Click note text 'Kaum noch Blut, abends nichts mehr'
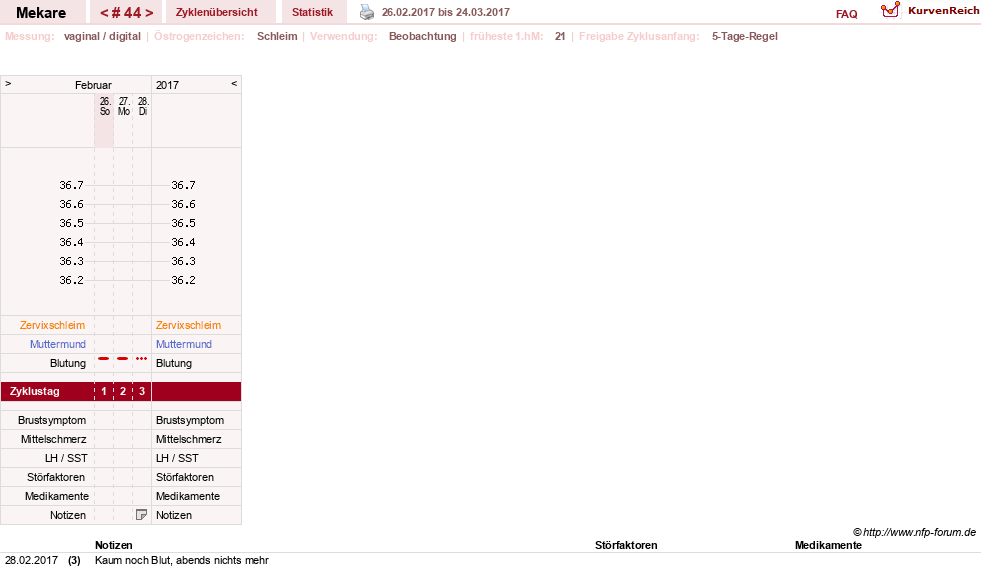 (x=181, y=560)
